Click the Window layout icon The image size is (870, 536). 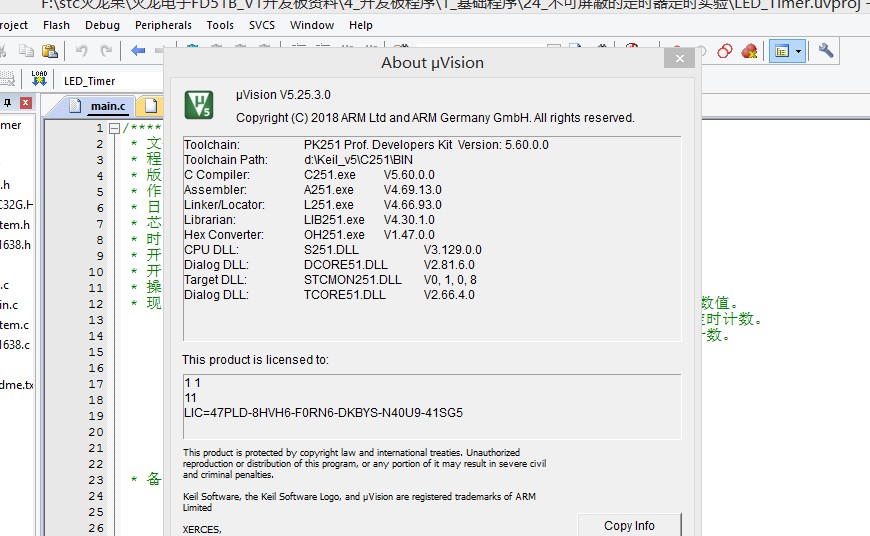(x=782, y=51)
